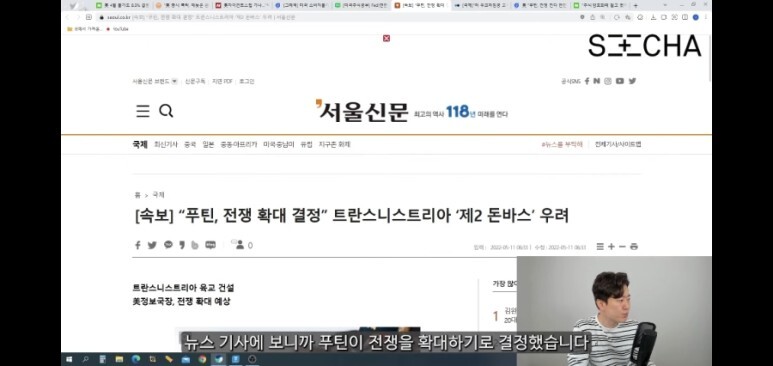Image resolution: width=773 pixels, height=366 pixels.
Task: Open Mail app from taskbar
Action: (185, 359)
